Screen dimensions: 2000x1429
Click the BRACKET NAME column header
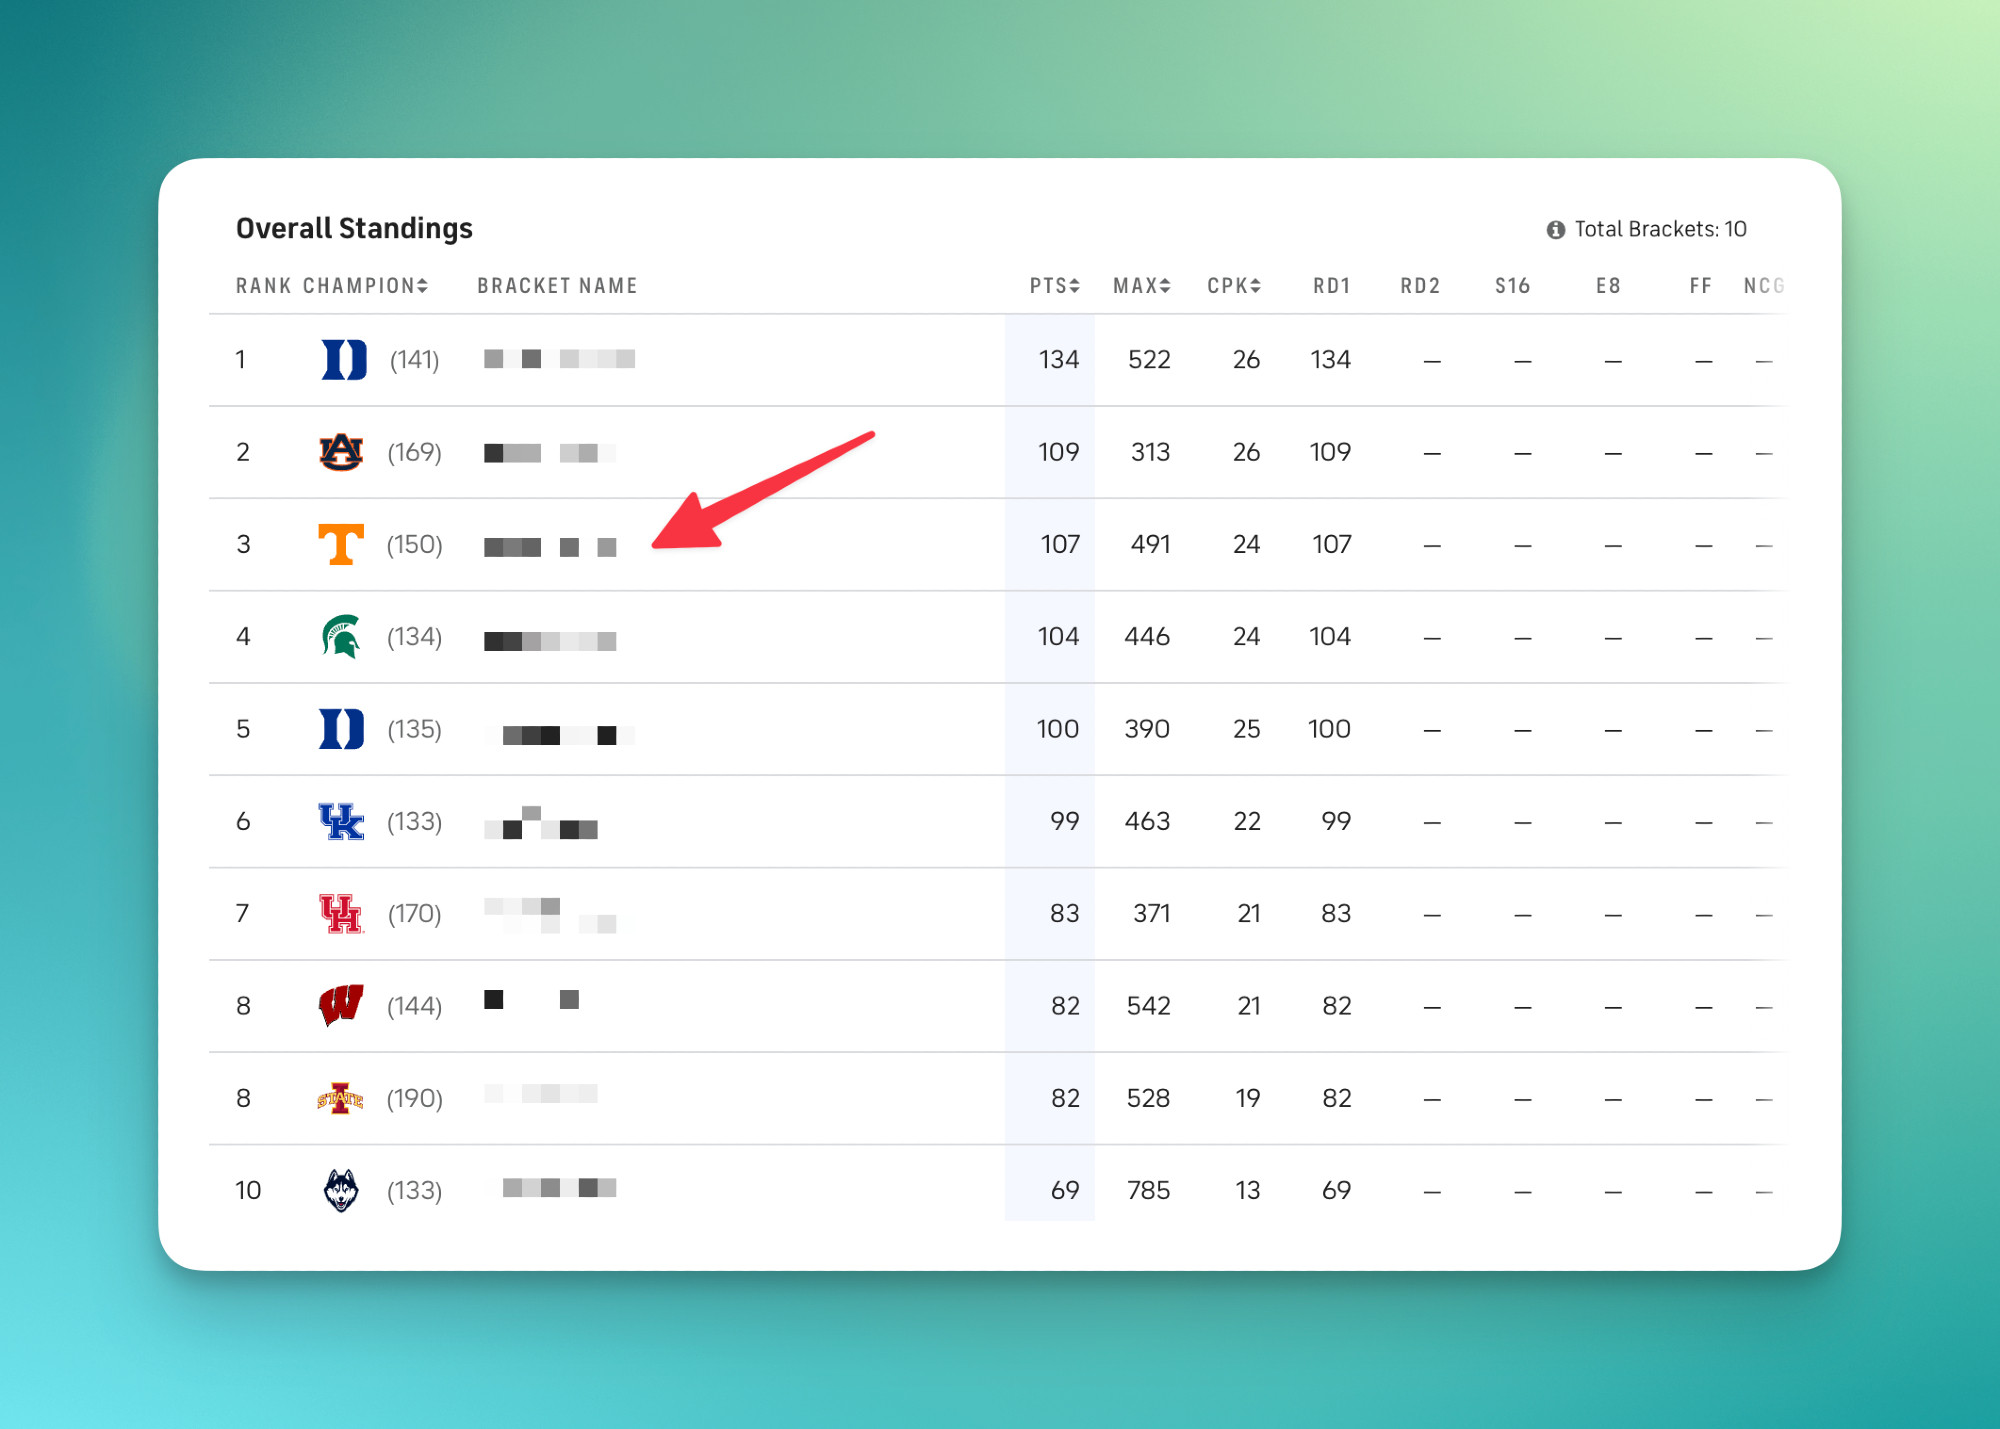(557, 286)
